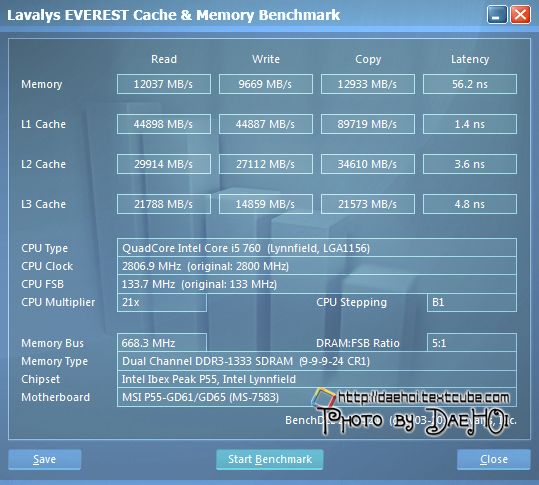Click the Save button
539x485 pixels.
click(x=45, y=459)
